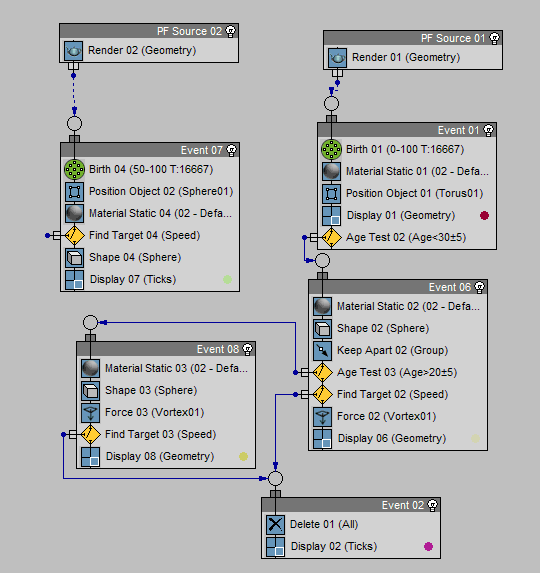Select the Material Static 04 sphere icon
The height and width of the screenshot is (573, 540).
coord(75,213)
